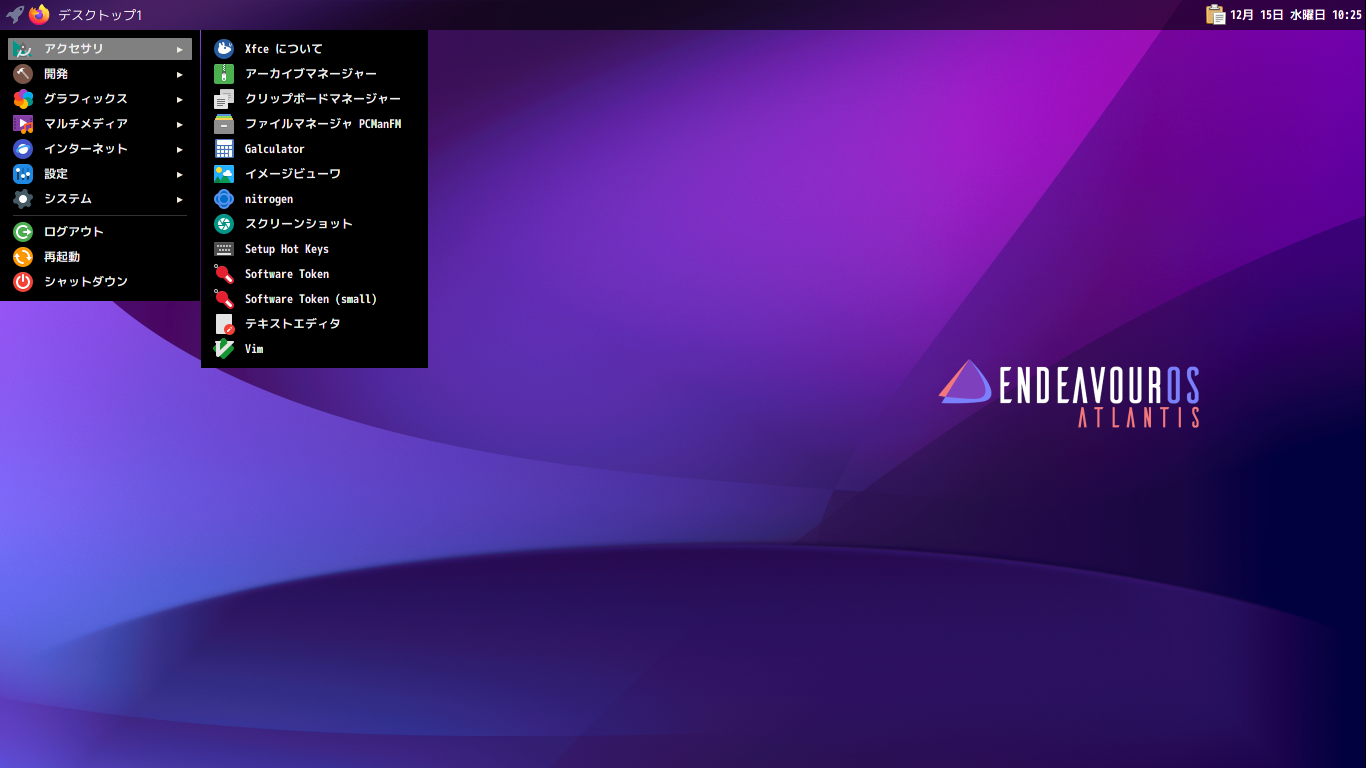Click the green Vim icon
1366x768 pixels.
(x=224, y=349)
